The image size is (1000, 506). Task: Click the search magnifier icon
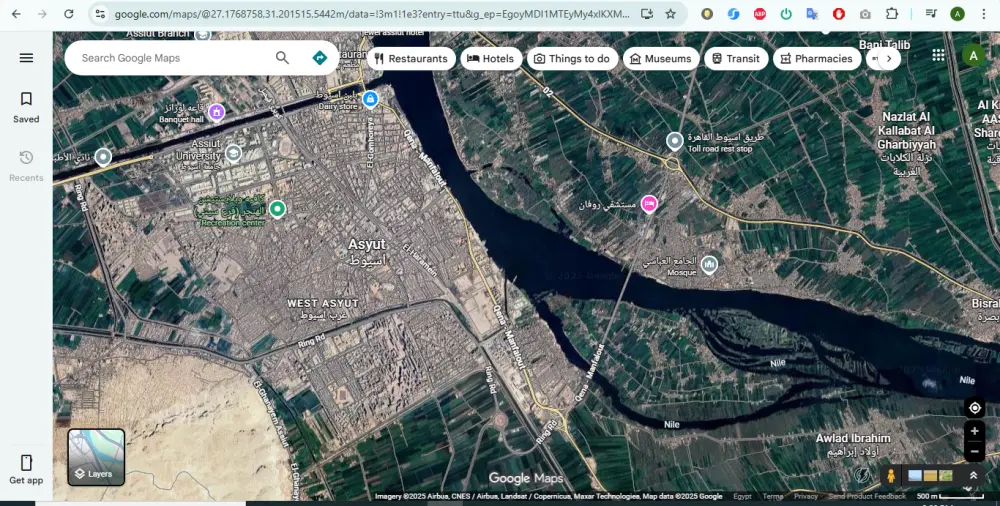coord(283,58)
